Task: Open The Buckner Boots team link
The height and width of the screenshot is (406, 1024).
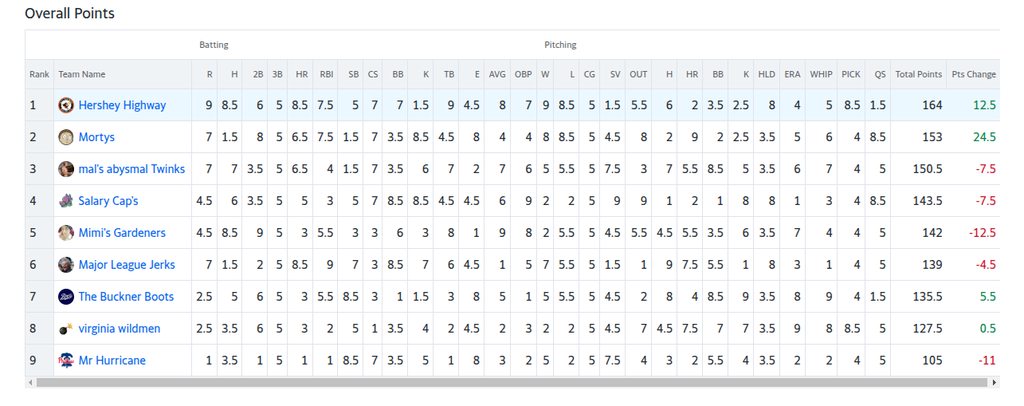Action: [126, 296]
